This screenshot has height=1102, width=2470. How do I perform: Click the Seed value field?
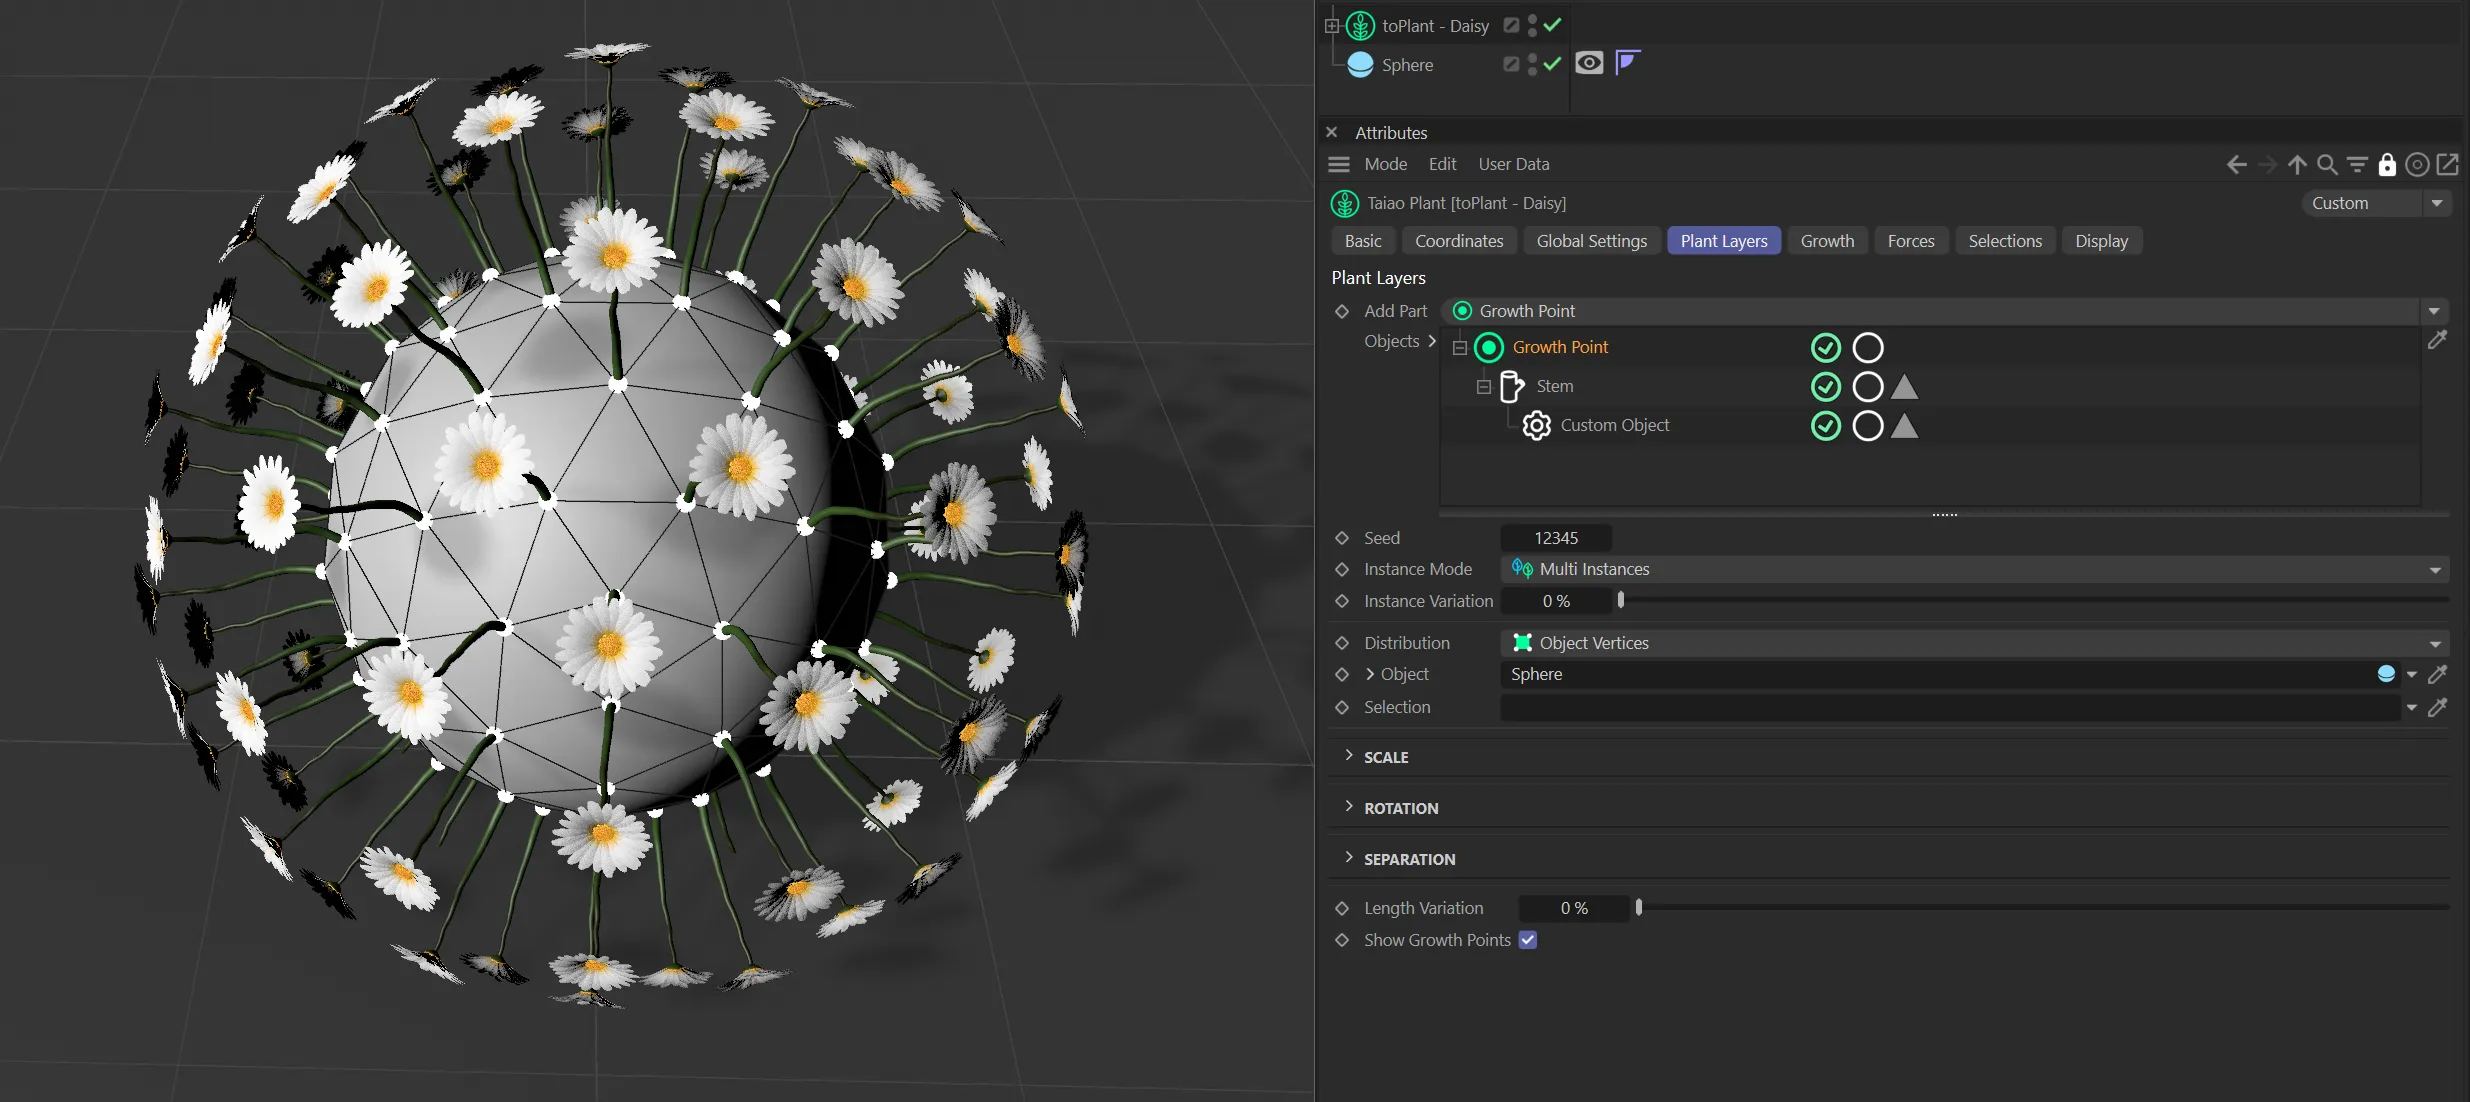tap(1556, 538)
